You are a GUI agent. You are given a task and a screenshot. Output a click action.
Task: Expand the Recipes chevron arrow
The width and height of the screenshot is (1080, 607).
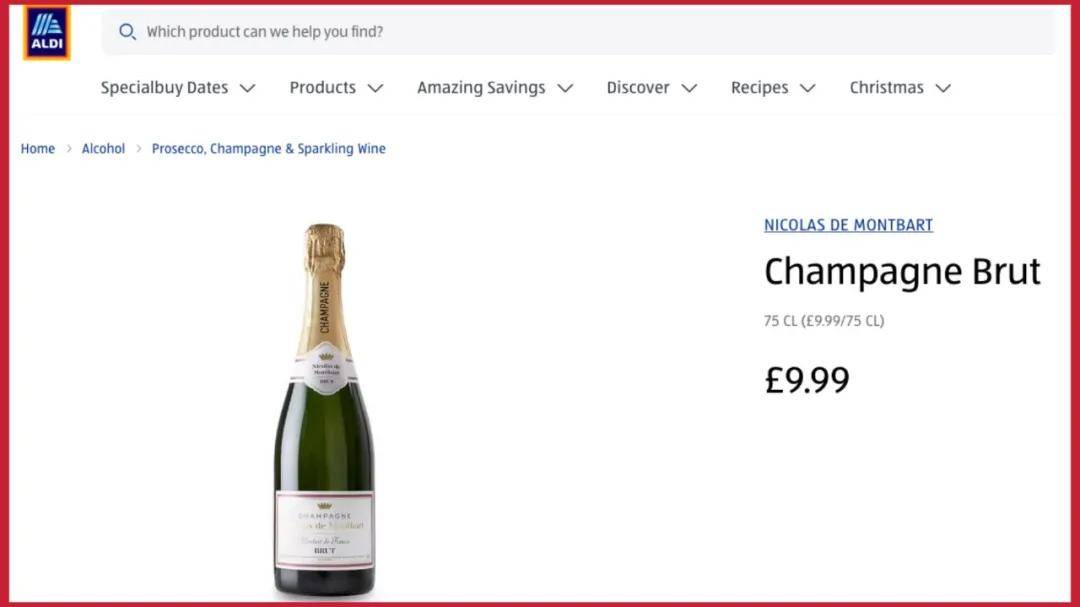[x=808, y=88]
